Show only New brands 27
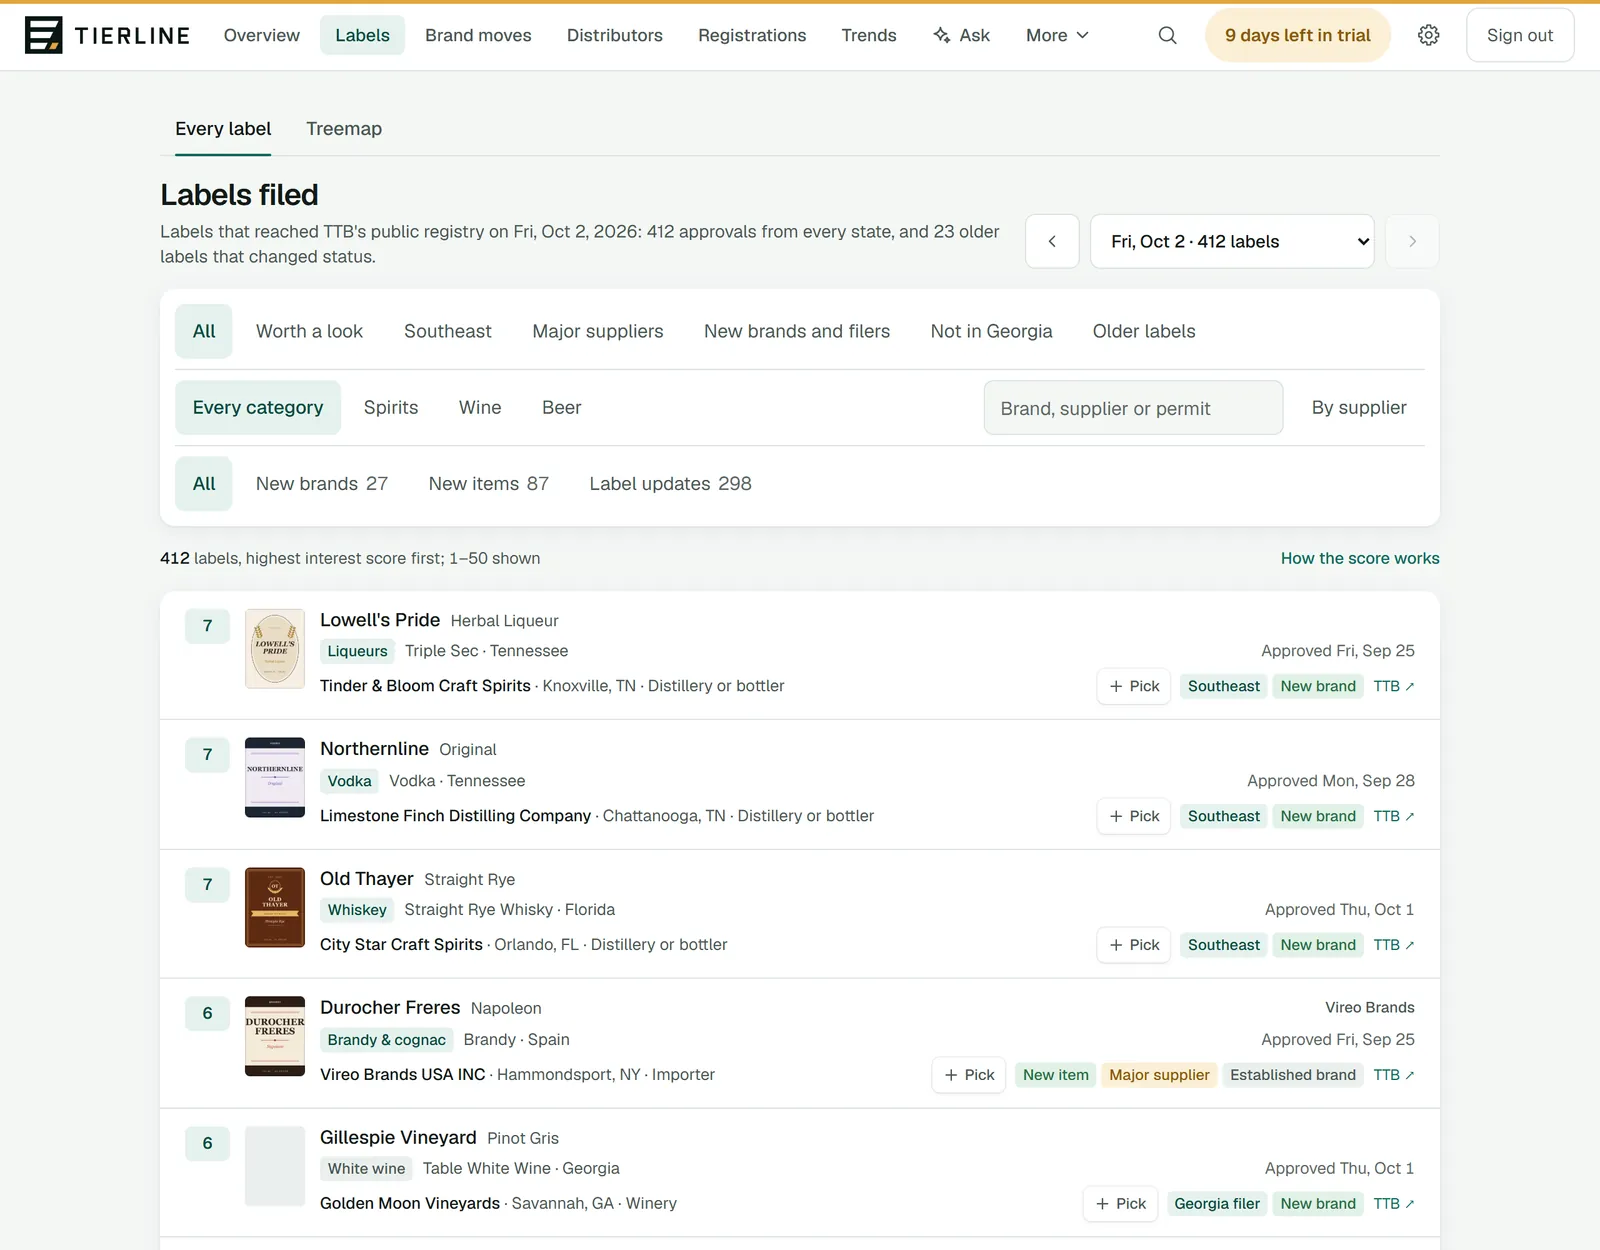Viewport: 1600px width, 1250px height. coord(322,483)
